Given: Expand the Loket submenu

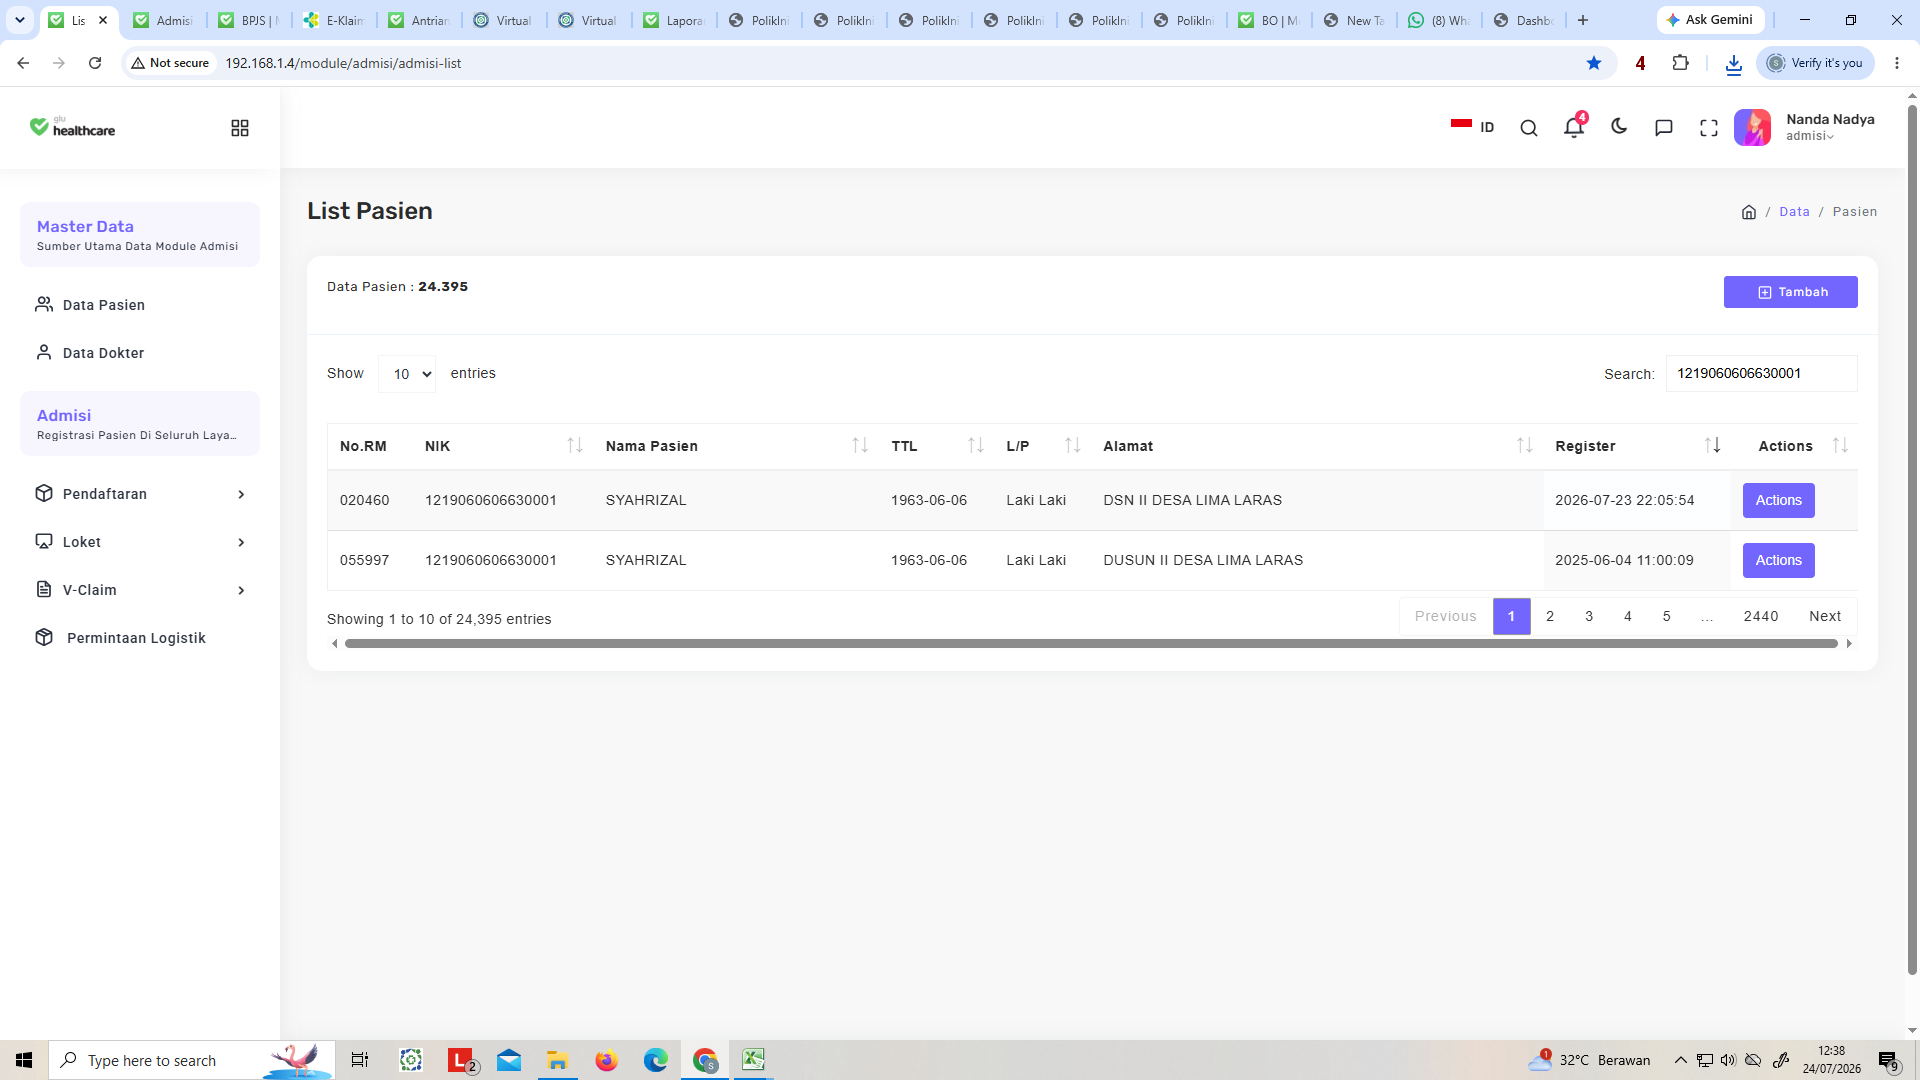Looking at the screenshot, I should tap(140, 542).
